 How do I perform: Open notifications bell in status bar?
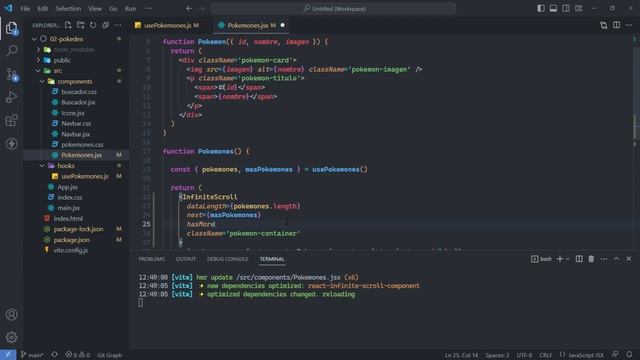click(x=629, y=355)
